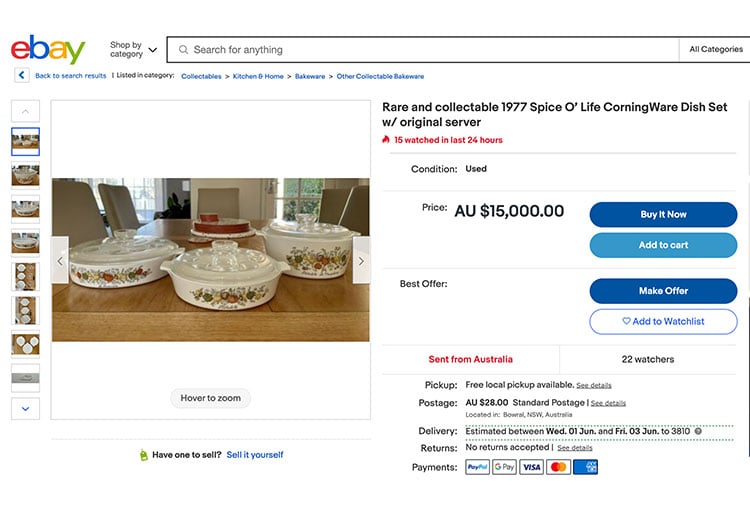750x516 pixels.
Task: Open the All Categories dropdown
Action: click(715, 49)
